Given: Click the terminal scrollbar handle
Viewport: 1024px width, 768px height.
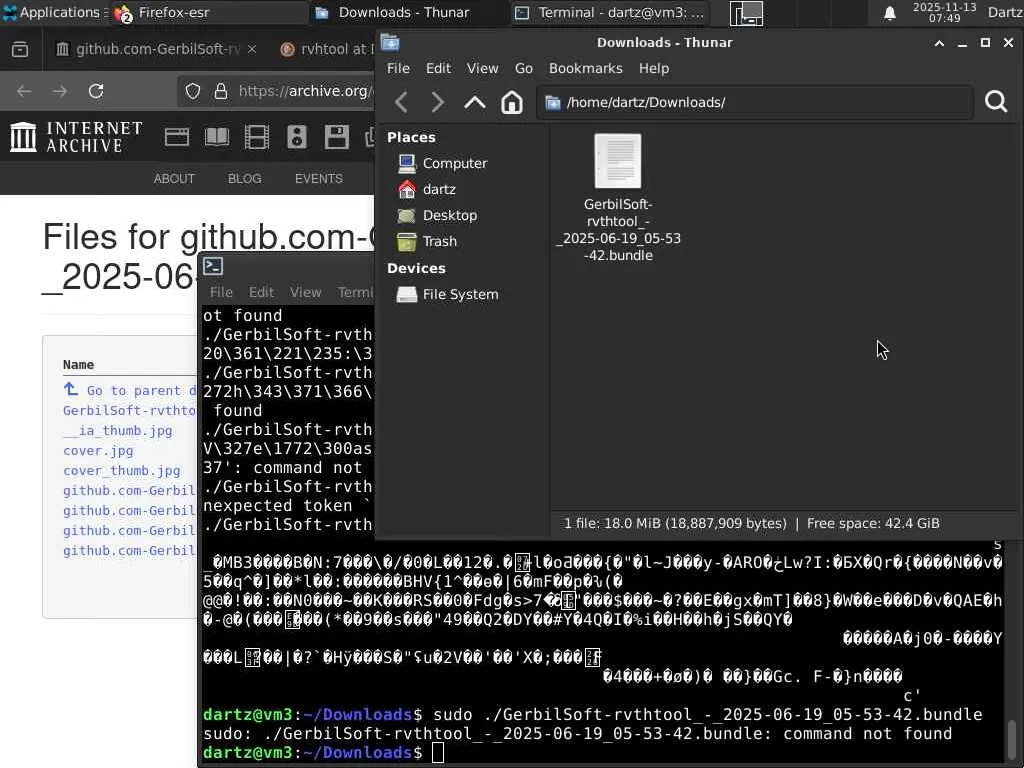Looking at the screenshot, I should click(x=1013, y=739).
